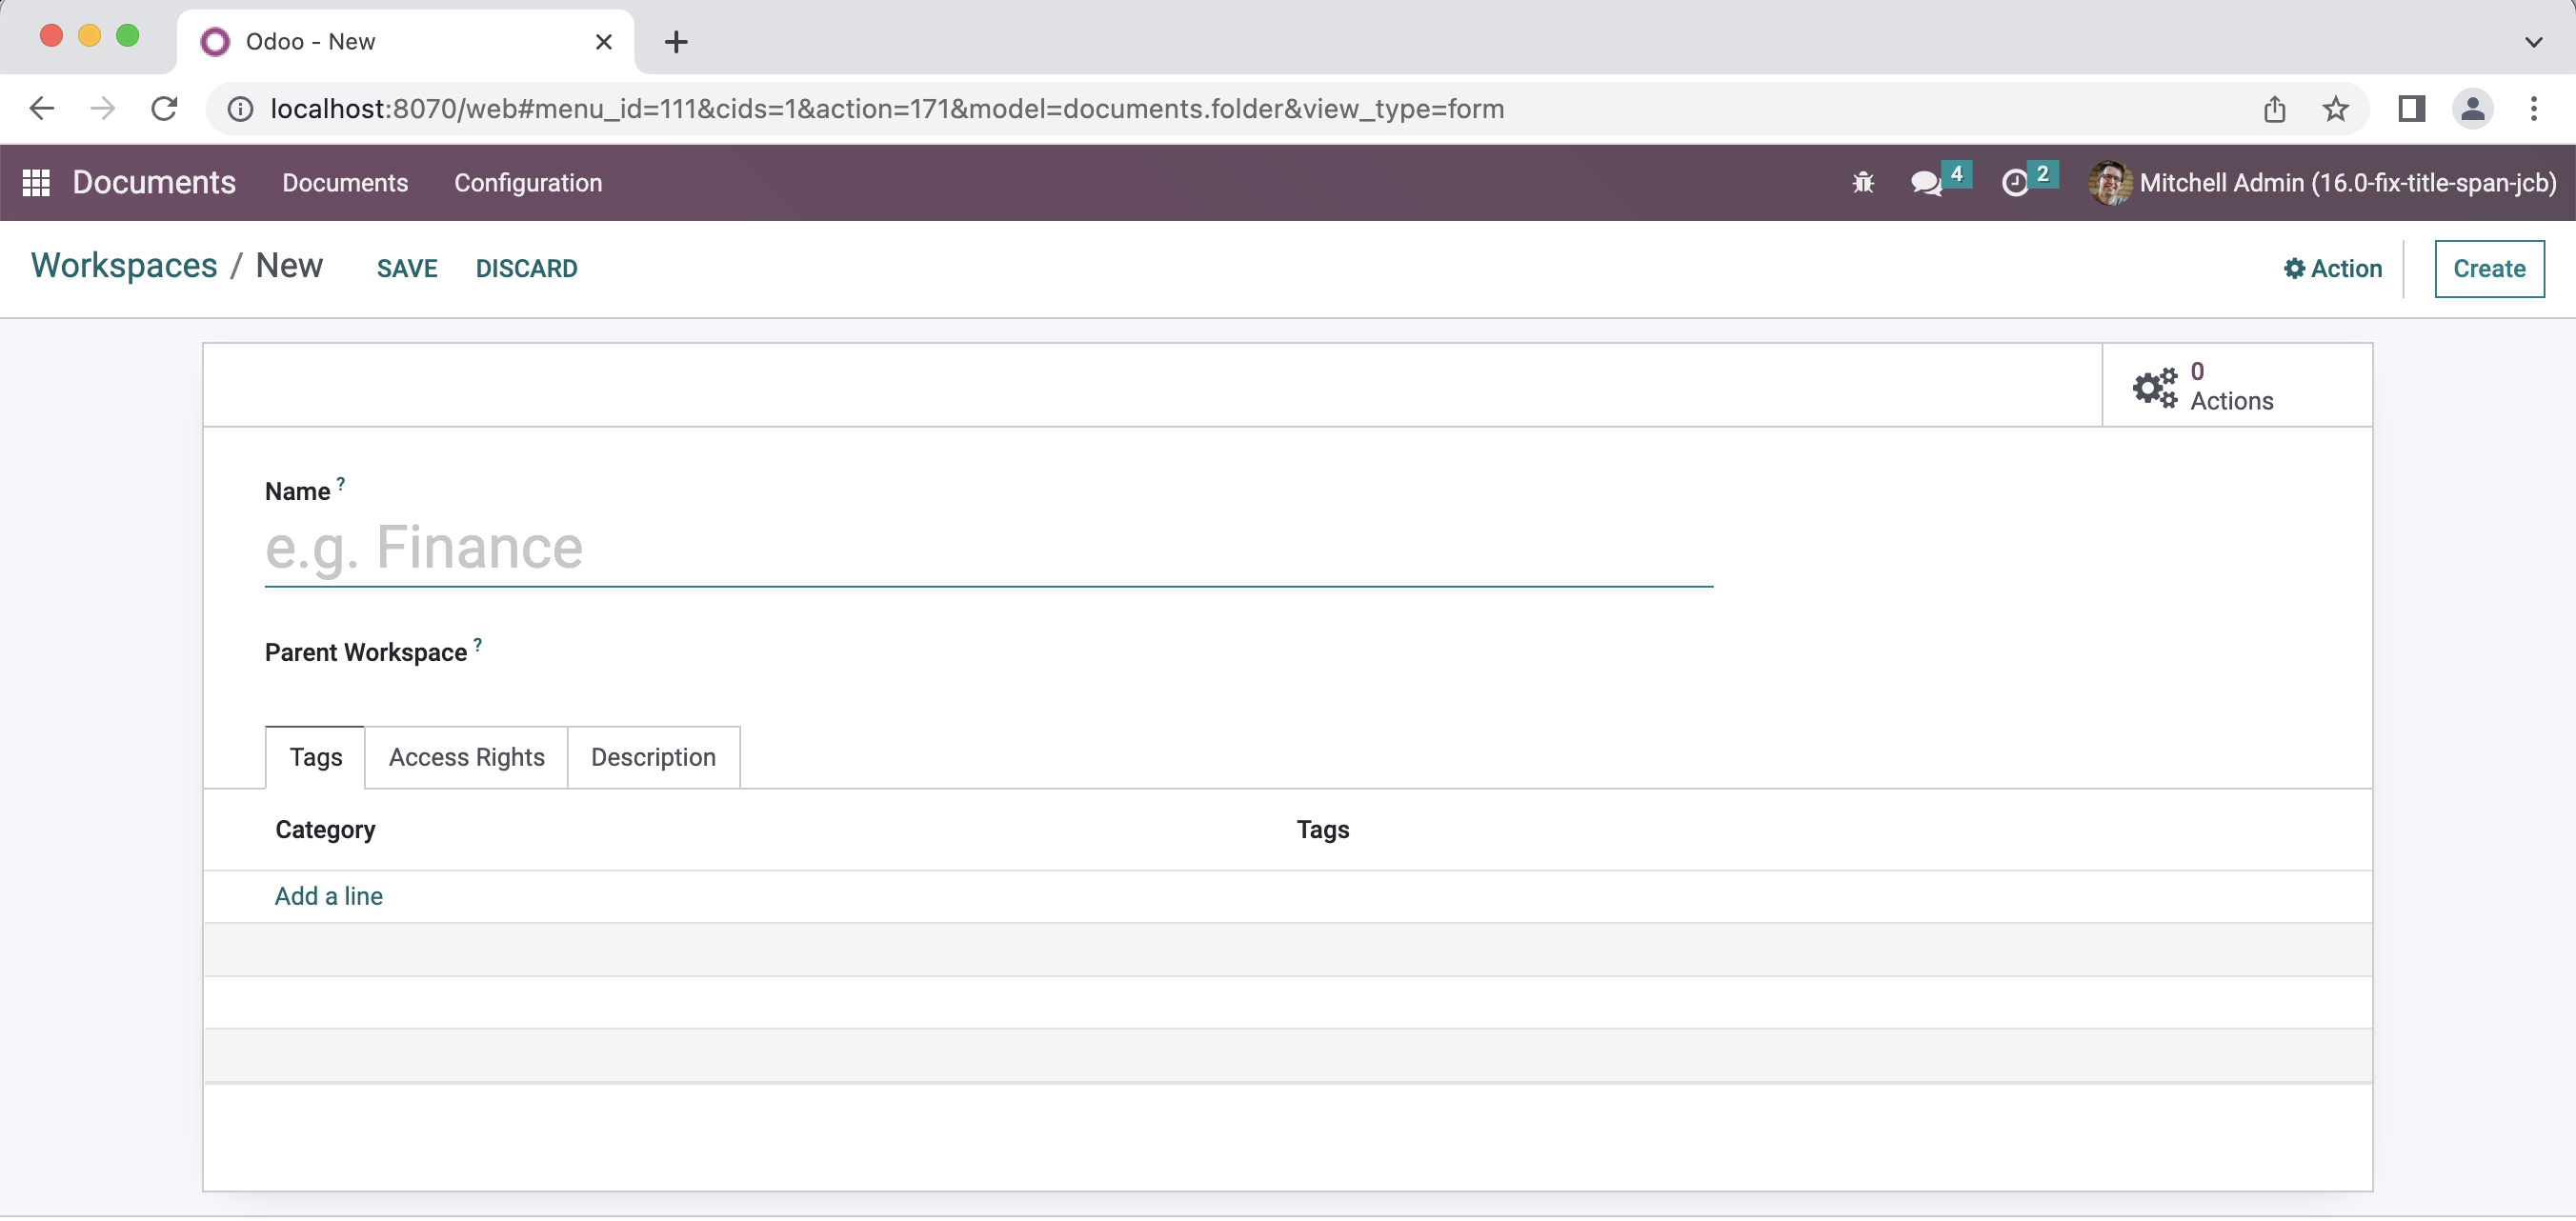
Task: Click the share icon in the address bar
Action: [x=2275, y=108]
